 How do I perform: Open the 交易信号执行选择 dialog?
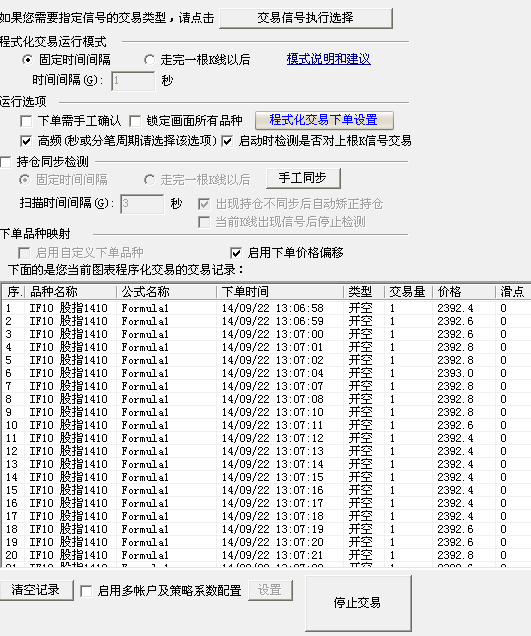pos(306,18)
